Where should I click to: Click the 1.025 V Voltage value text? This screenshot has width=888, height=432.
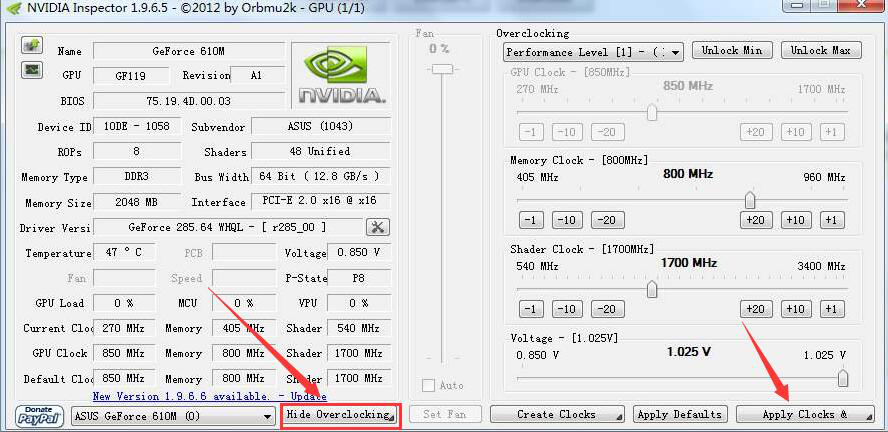[x=689, y=352]
